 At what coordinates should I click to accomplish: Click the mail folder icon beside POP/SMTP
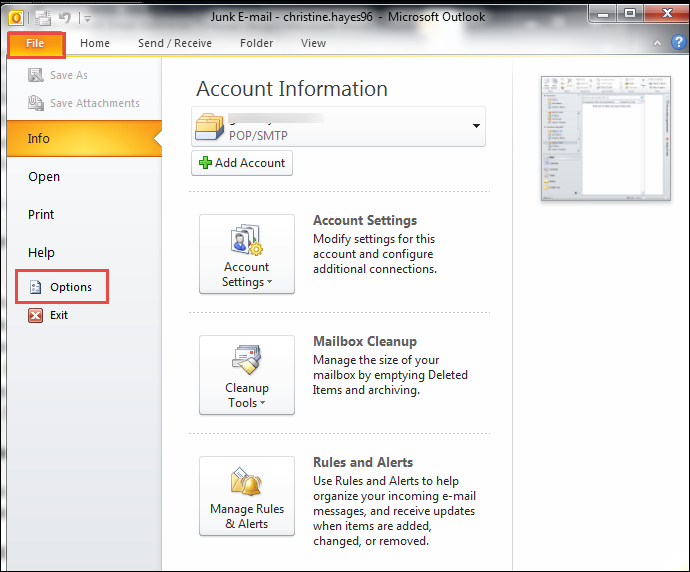coord(209,127)
